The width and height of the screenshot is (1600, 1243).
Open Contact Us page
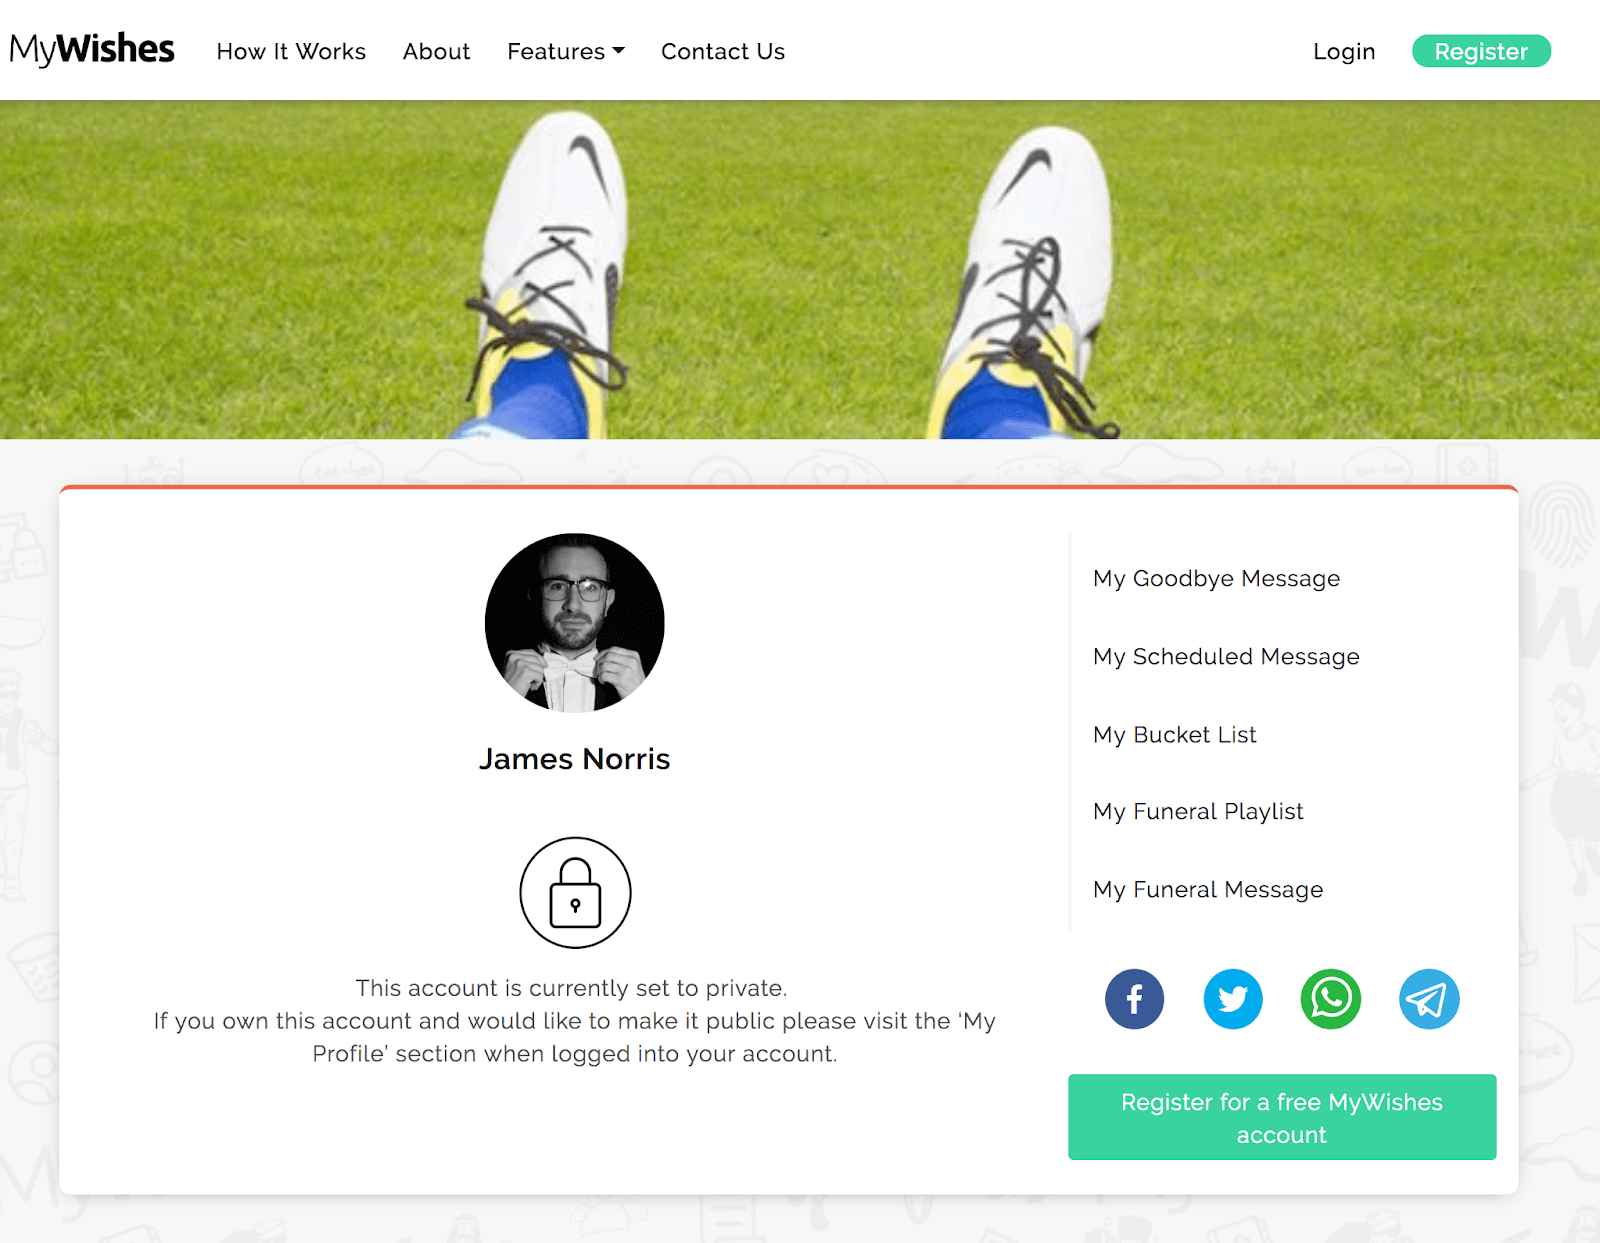pyautogui.click(x=723, y=51)
